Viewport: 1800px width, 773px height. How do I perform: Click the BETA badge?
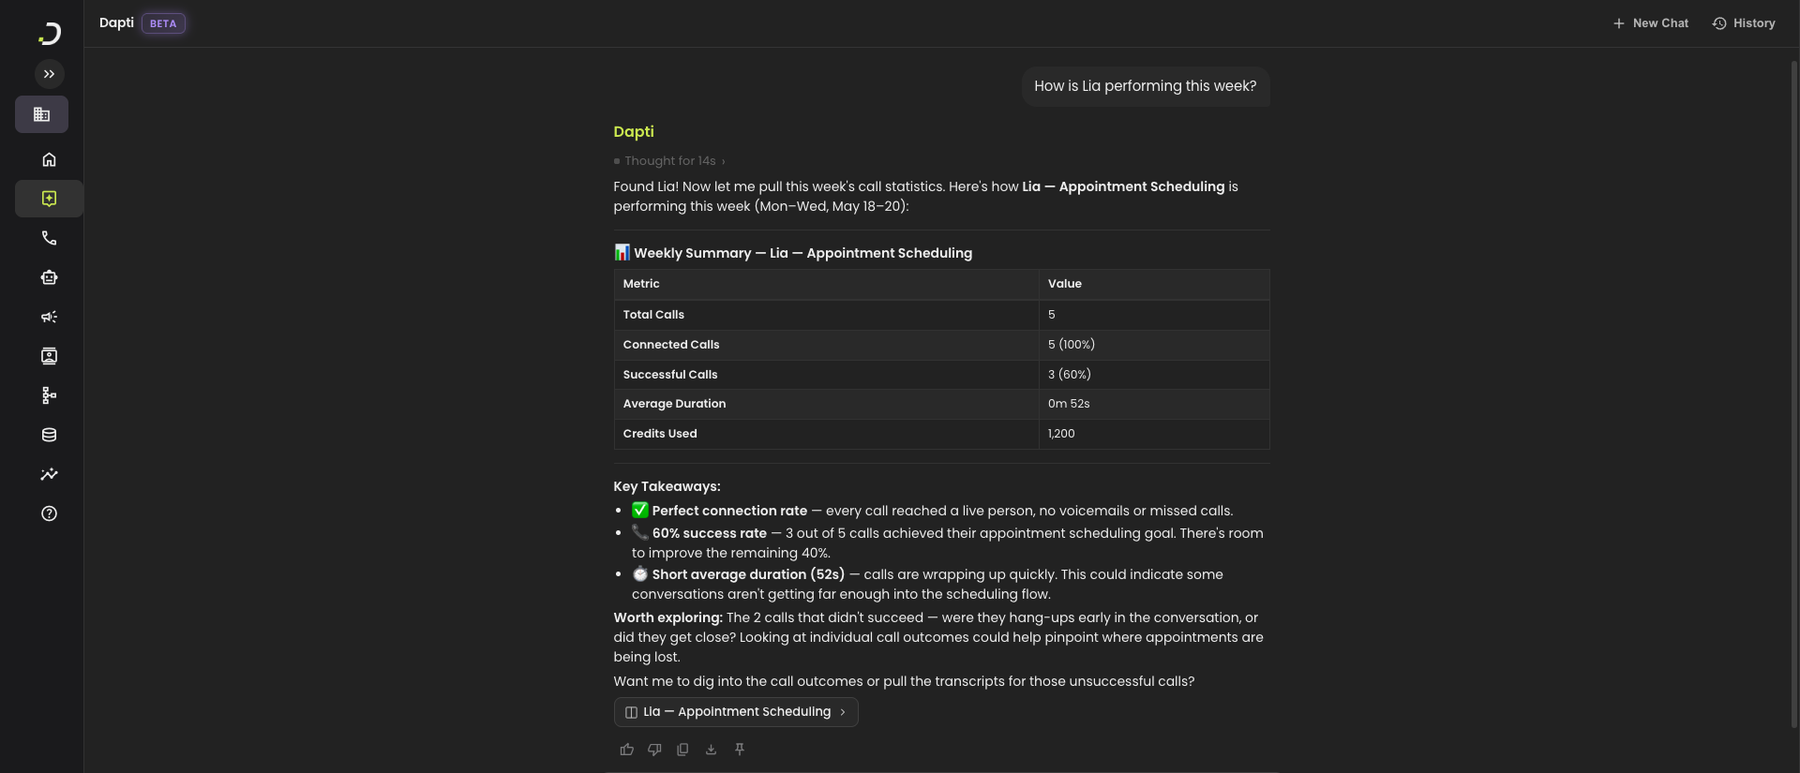click(163, 23)
